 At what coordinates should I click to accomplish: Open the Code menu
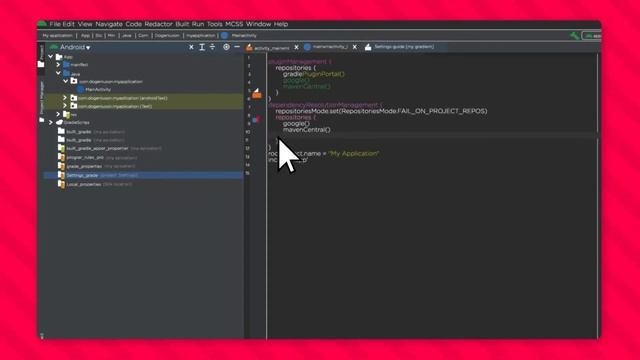133,24
